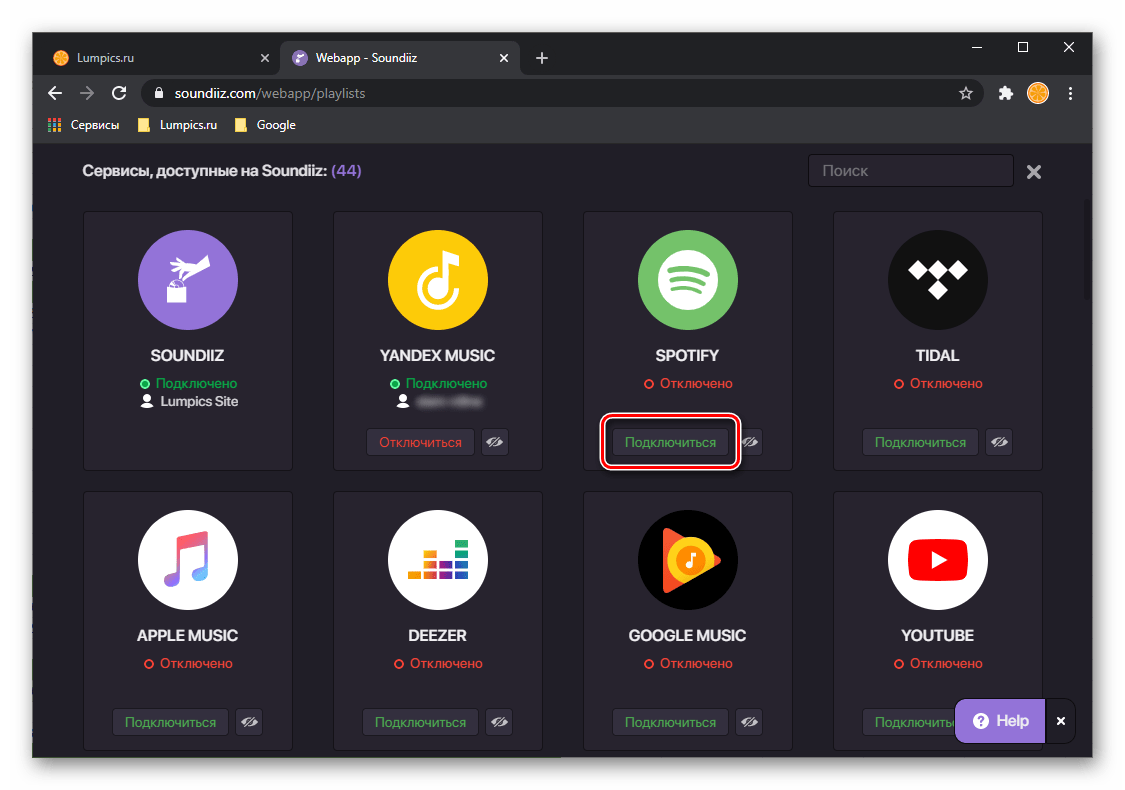The image size is (1125, 790).
Task: Click the Поиск search field
Action: [x=910, y=171]
